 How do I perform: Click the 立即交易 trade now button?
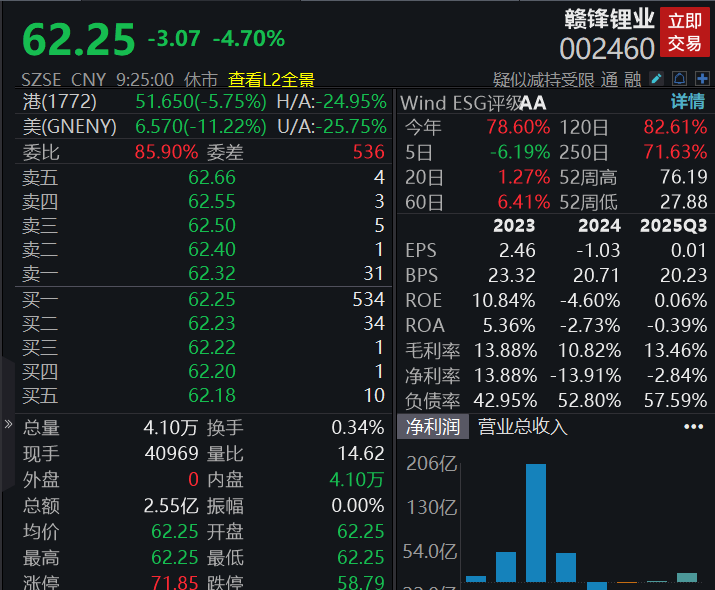click(x=685, y=32)
